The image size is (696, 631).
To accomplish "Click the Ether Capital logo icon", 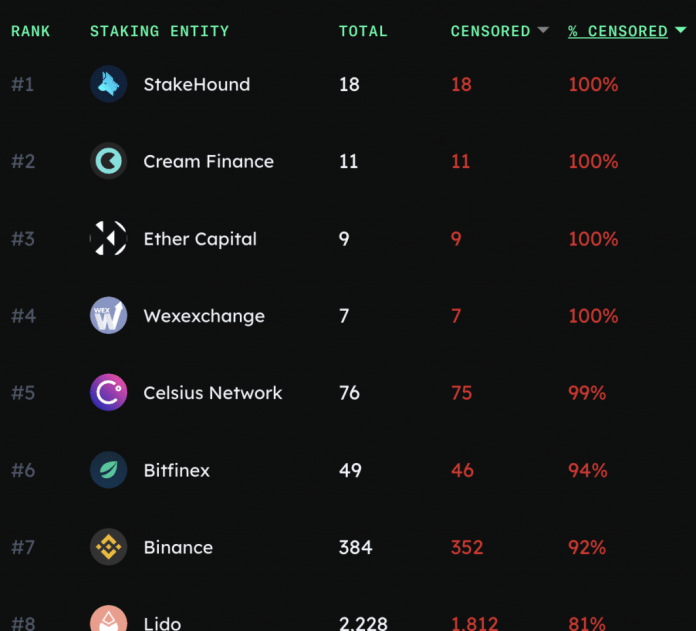I will tap(108, 238).
